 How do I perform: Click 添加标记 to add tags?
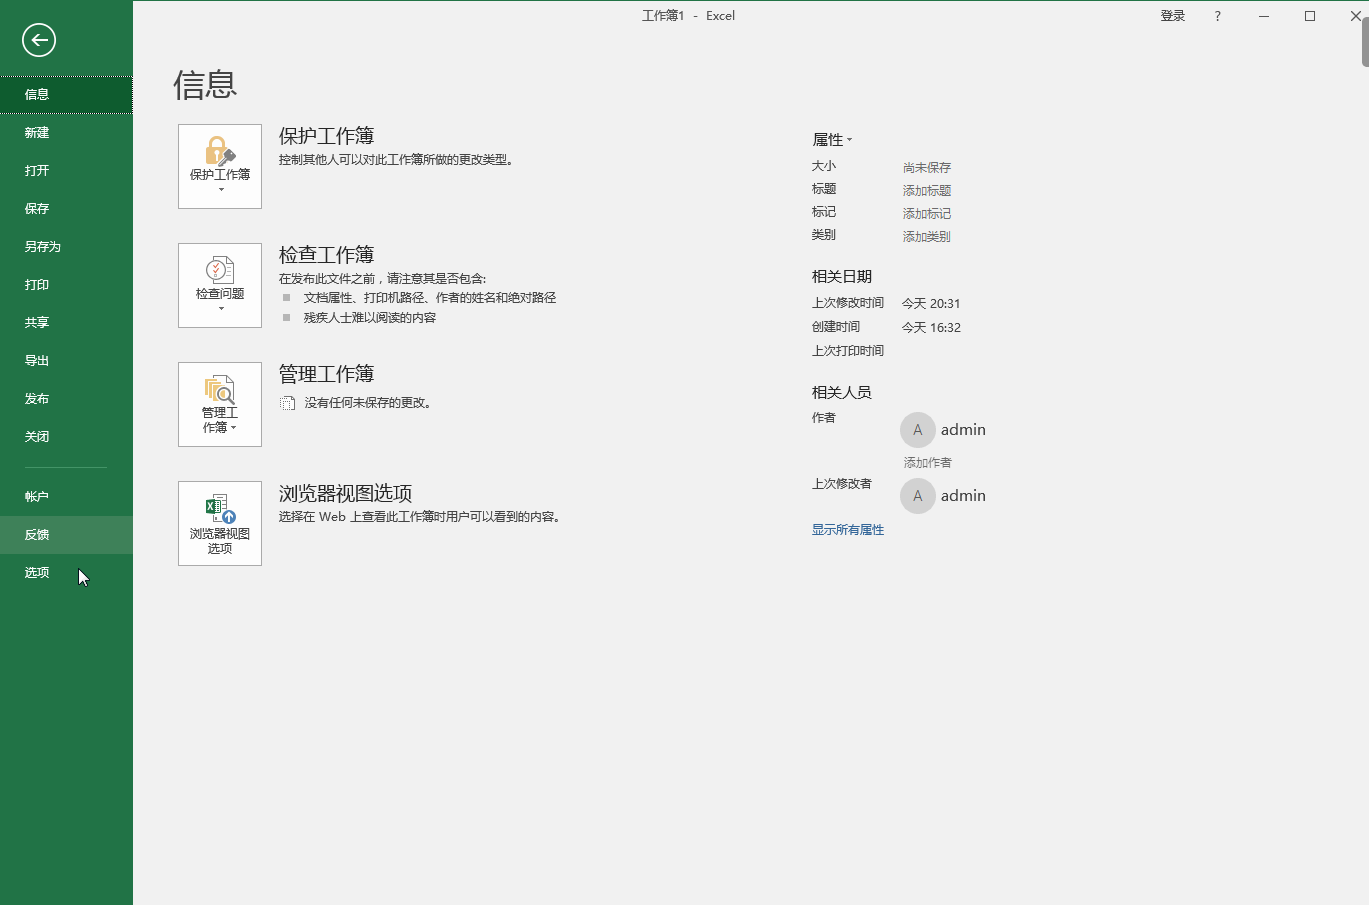[x=927, y=214]
